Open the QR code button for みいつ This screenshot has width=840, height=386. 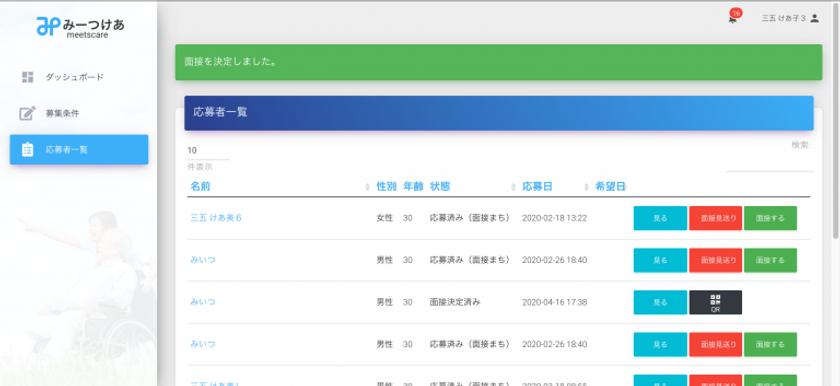(x=715, y=302)
